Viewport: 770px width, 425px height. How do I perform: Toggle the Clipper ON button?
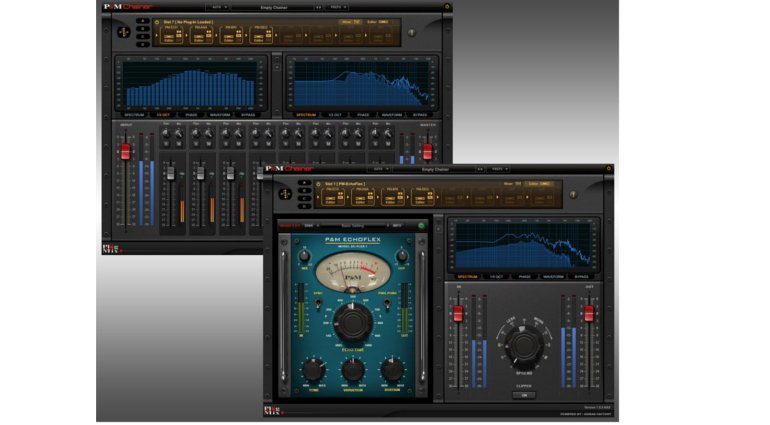pos(524,395)
